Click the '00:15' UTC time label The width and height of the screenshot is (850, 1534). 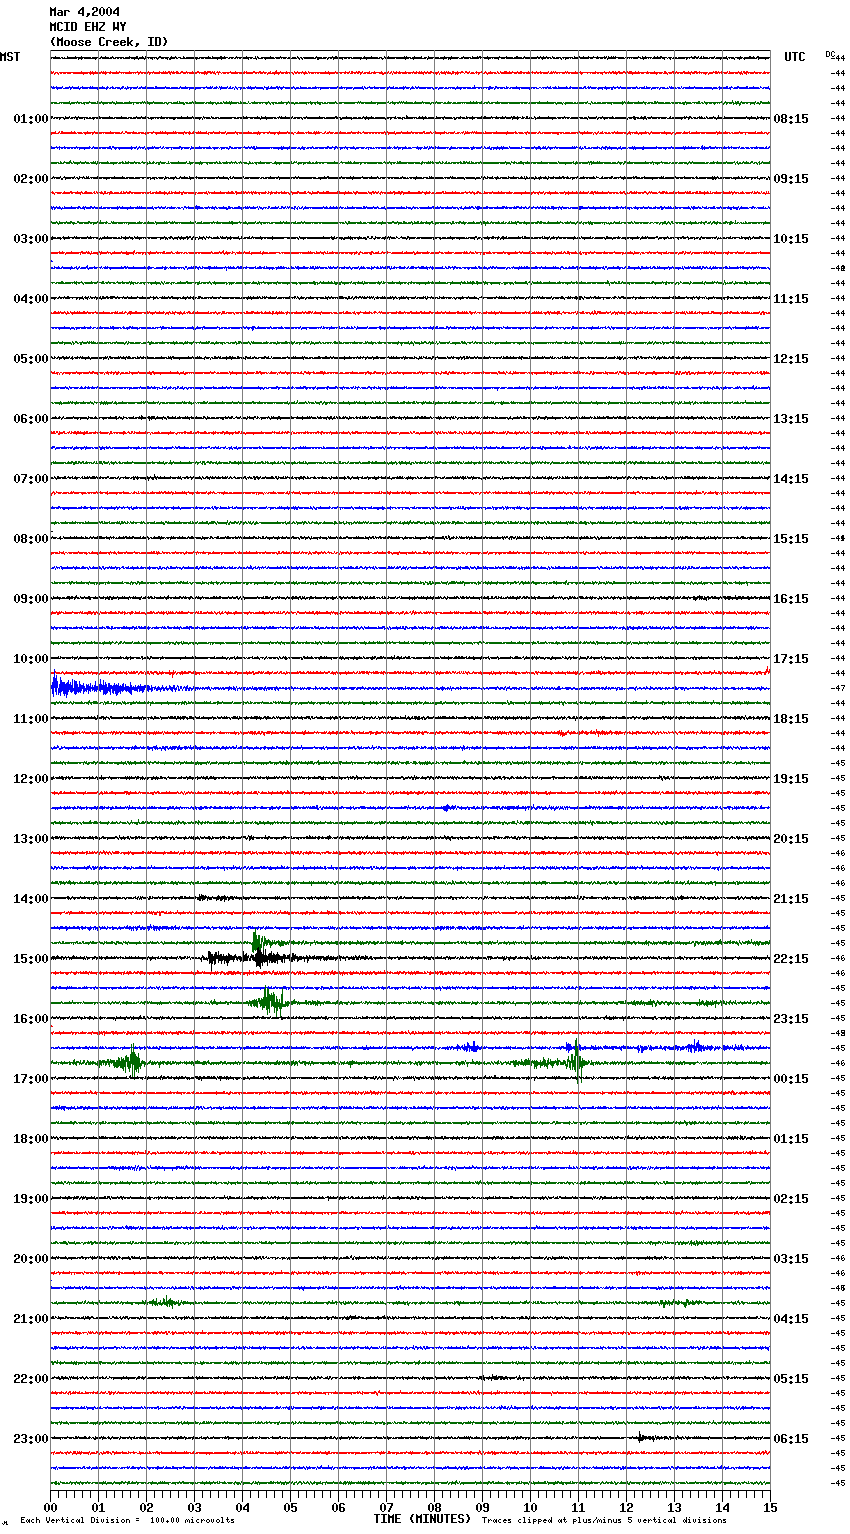[791, 1079]
